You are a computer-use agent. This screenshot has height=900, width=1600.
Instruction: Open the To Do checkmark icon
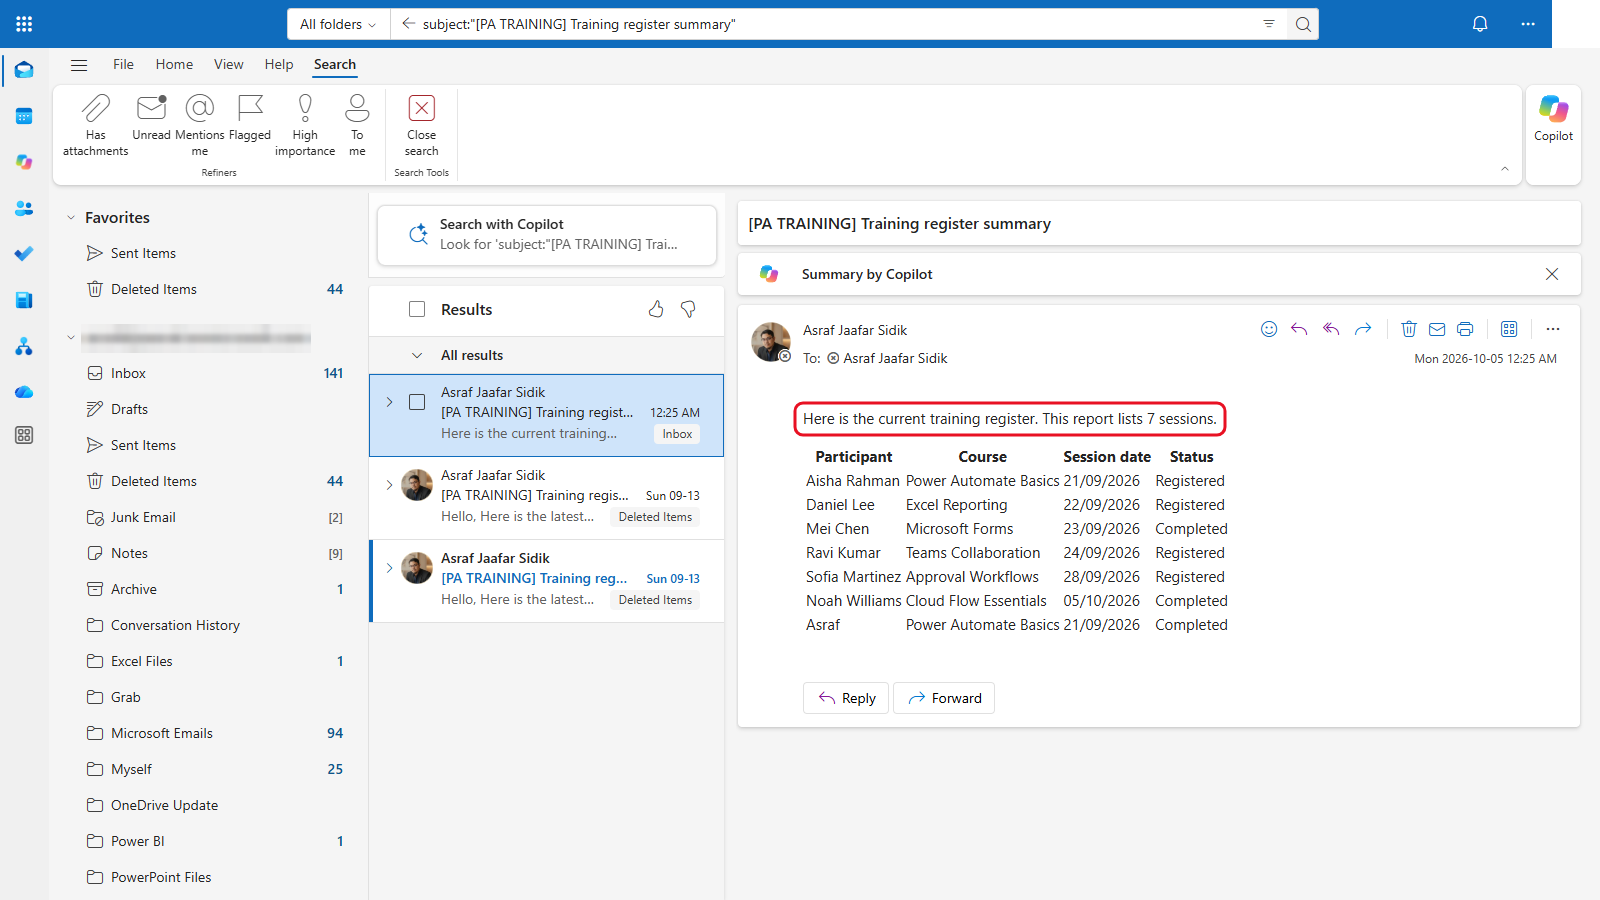tap(24, 254)
